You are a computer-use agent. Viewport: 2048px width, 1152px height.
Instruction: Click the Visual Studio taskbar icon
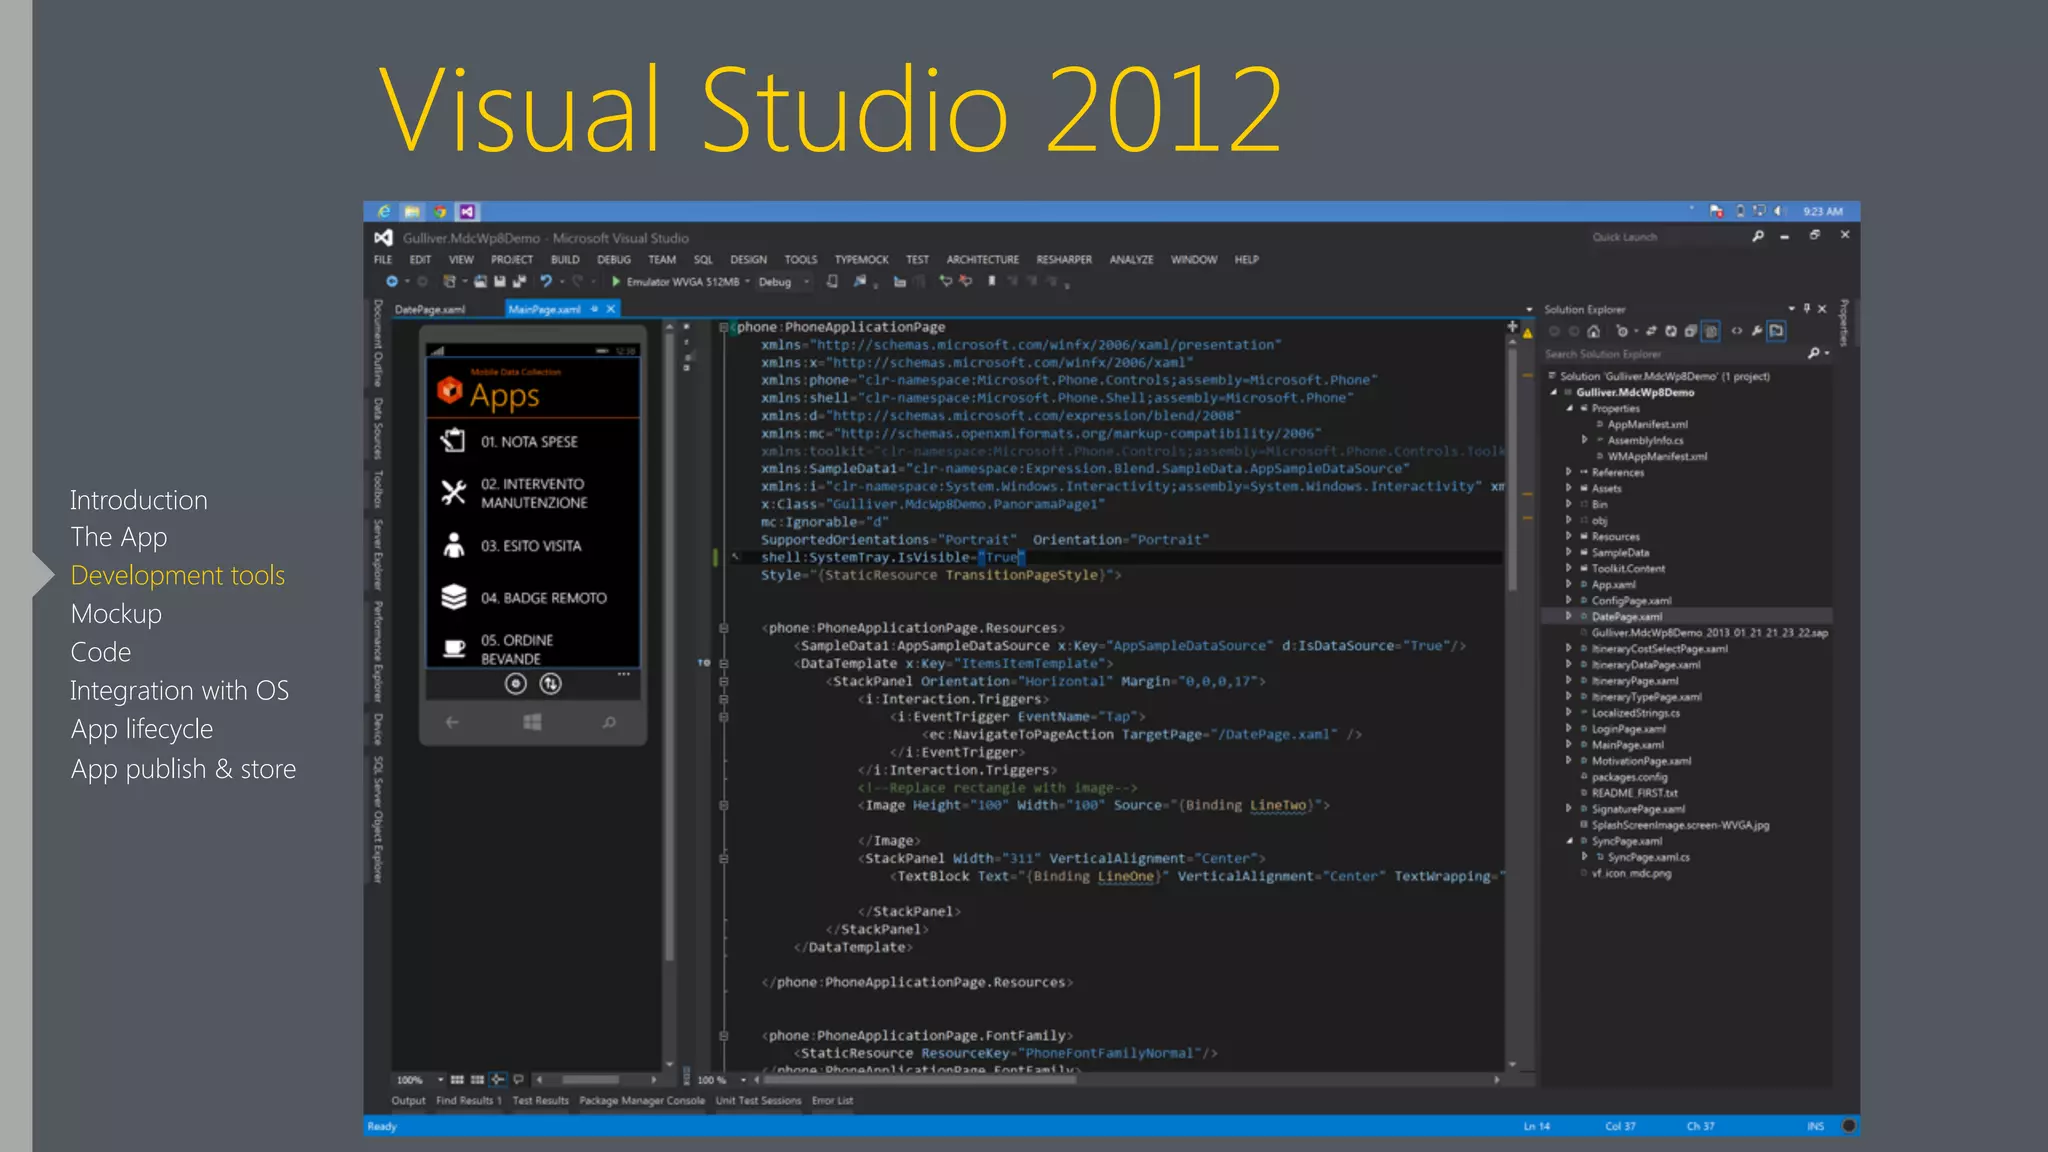click(x=467, y=211)
